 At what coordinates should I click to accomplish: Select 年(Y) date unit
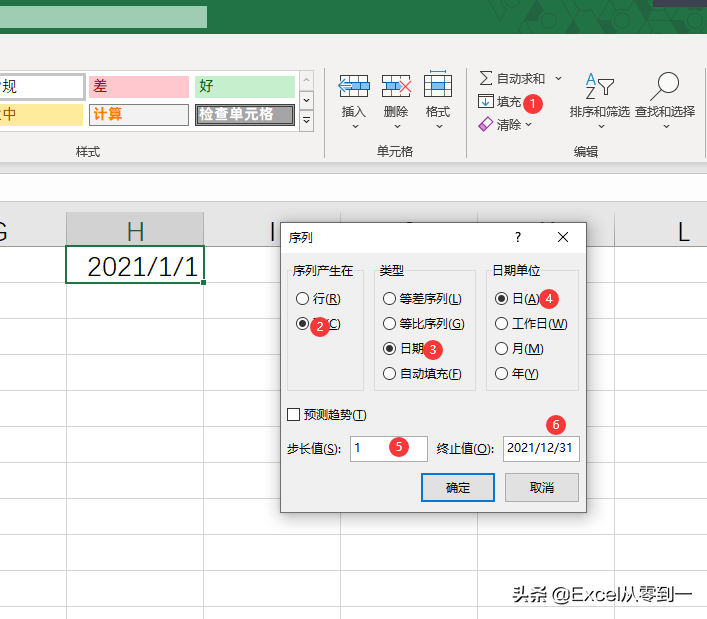pos(501,374)
